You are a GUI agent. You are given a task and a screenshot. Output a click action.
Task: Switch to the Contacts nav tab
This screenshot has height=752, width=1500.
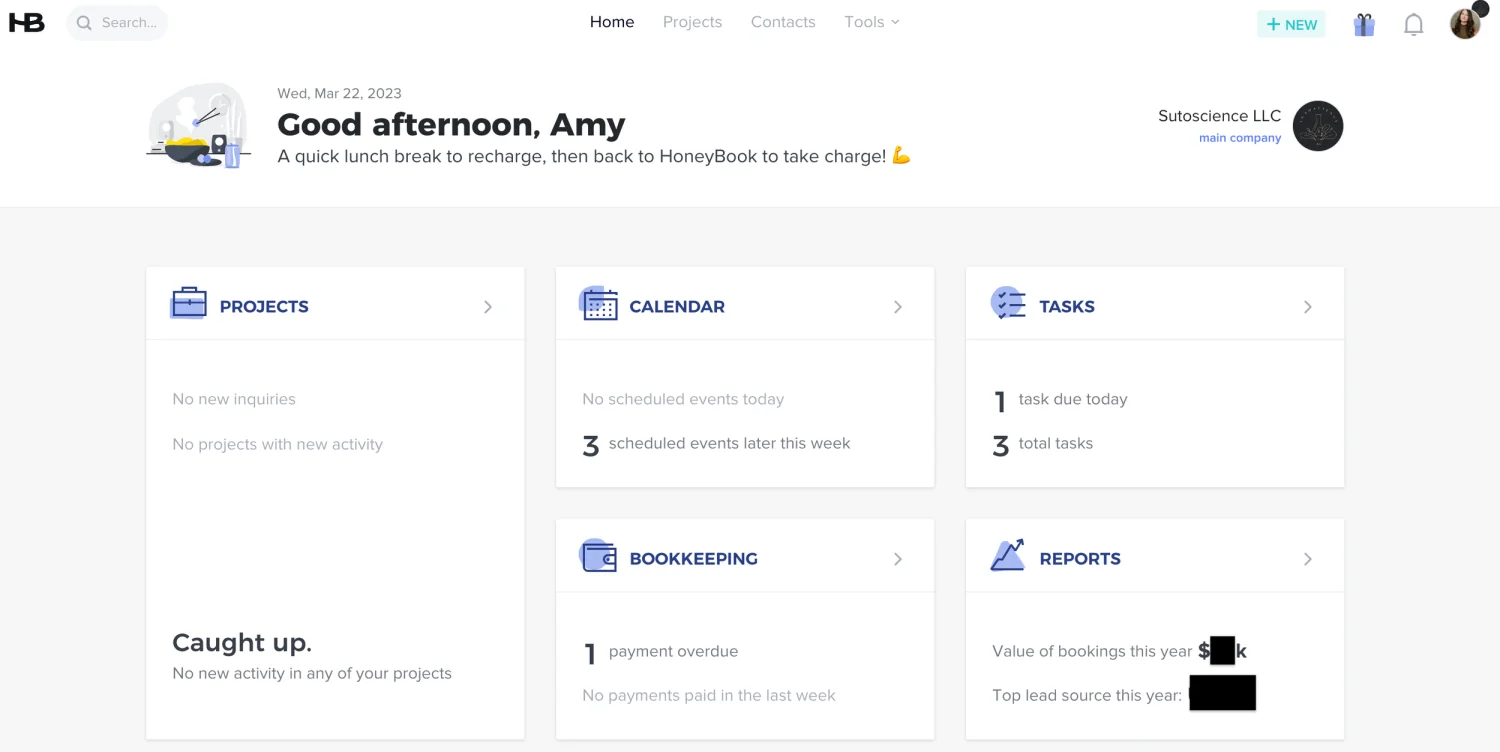(783, 22)
